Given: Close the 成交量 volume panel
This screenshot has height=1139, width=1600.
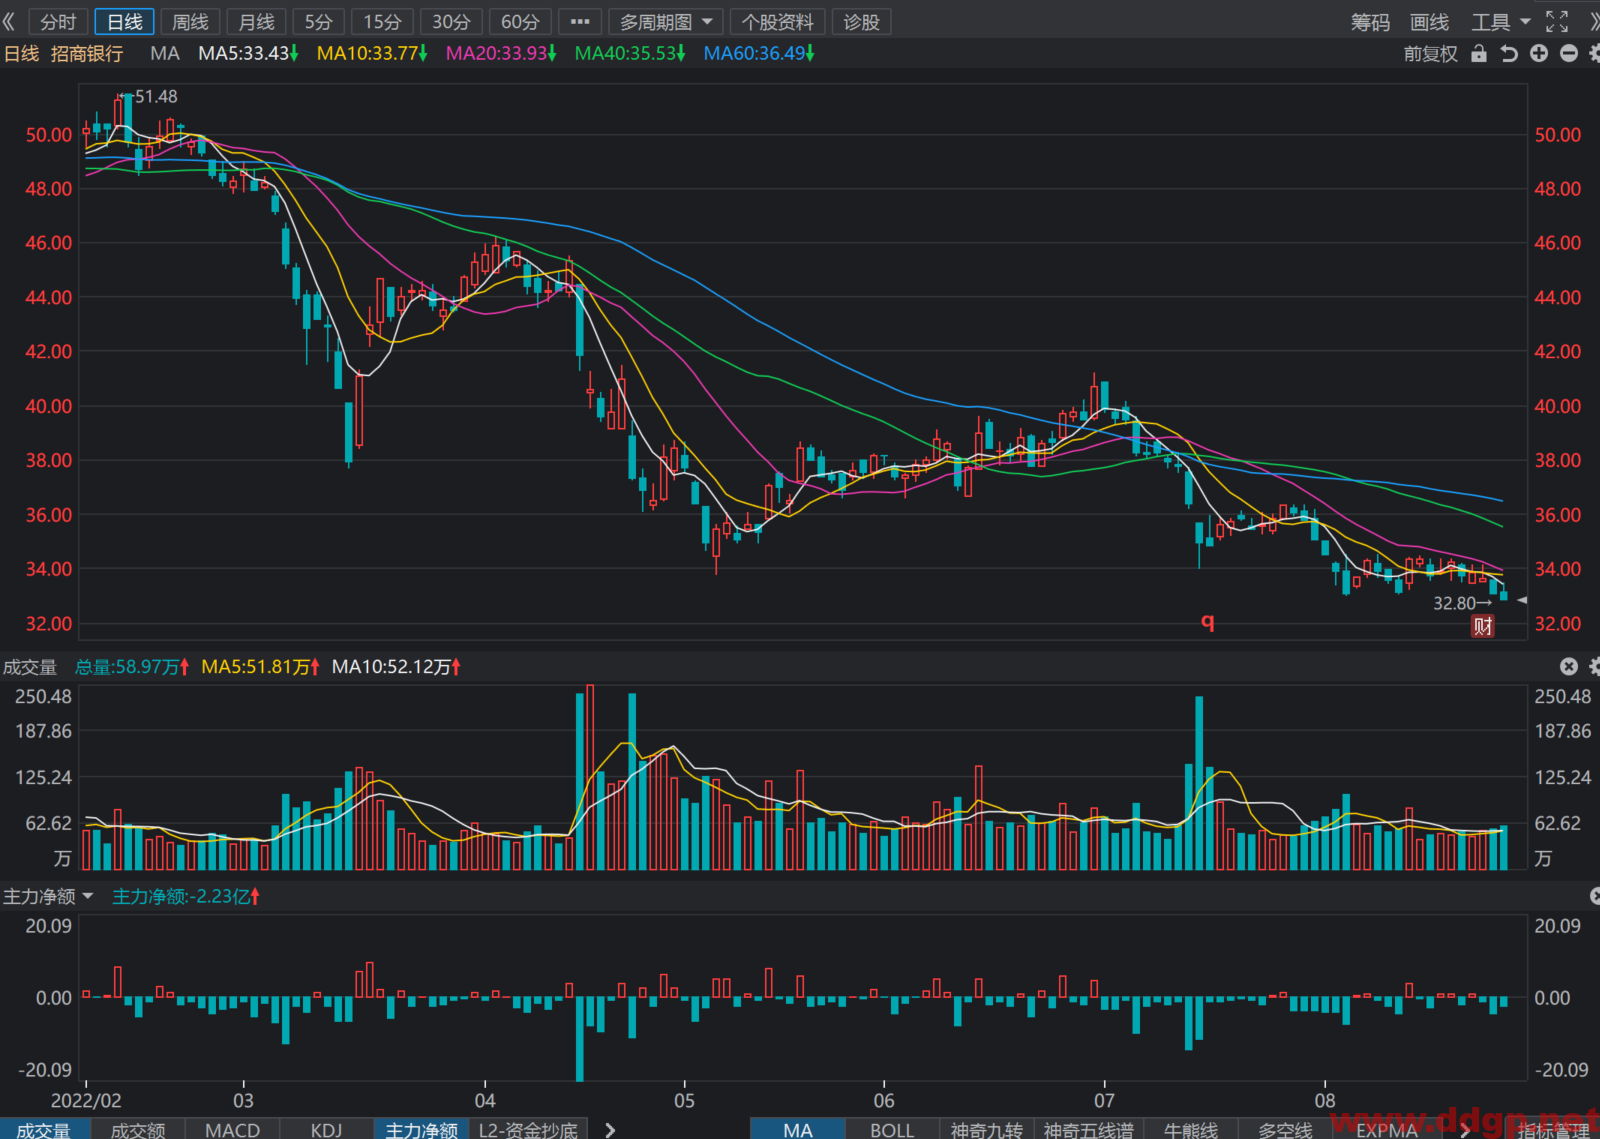Looking at the screenshot, I should click(1569, 666).
